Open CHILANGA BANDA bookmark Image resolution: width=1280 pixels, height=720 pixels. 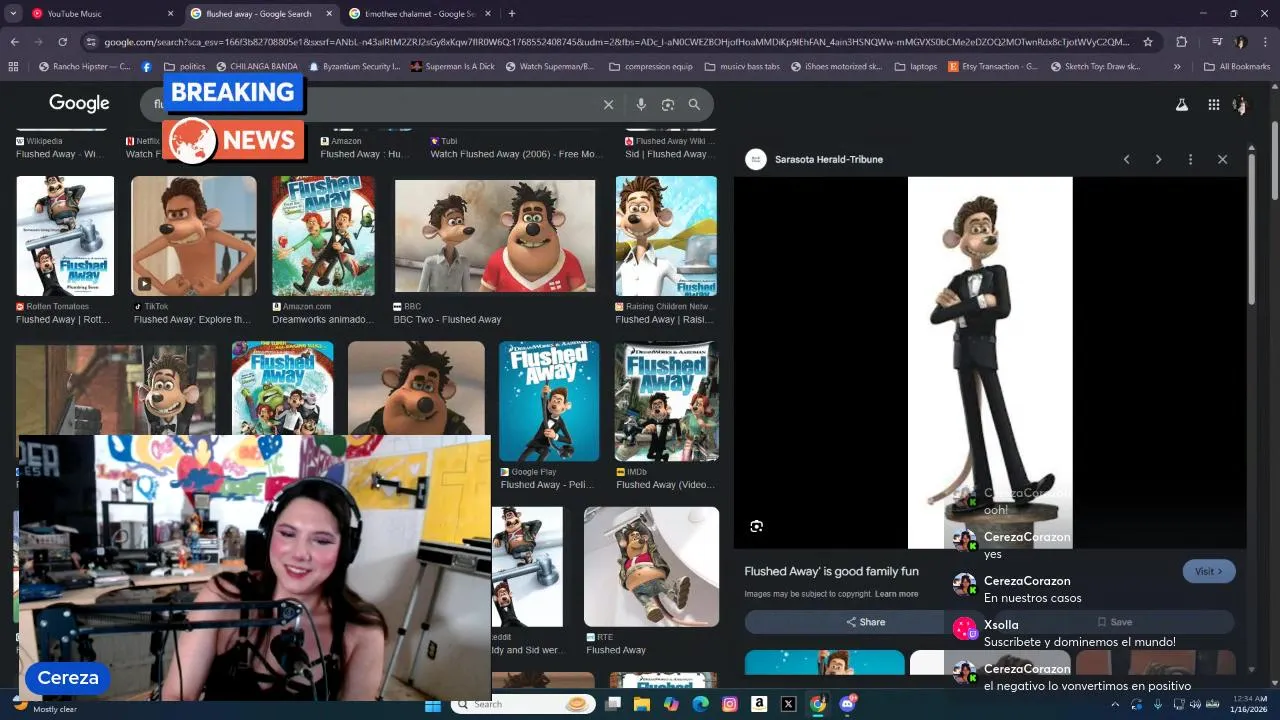pyautogui.click(x=255, y=67)
